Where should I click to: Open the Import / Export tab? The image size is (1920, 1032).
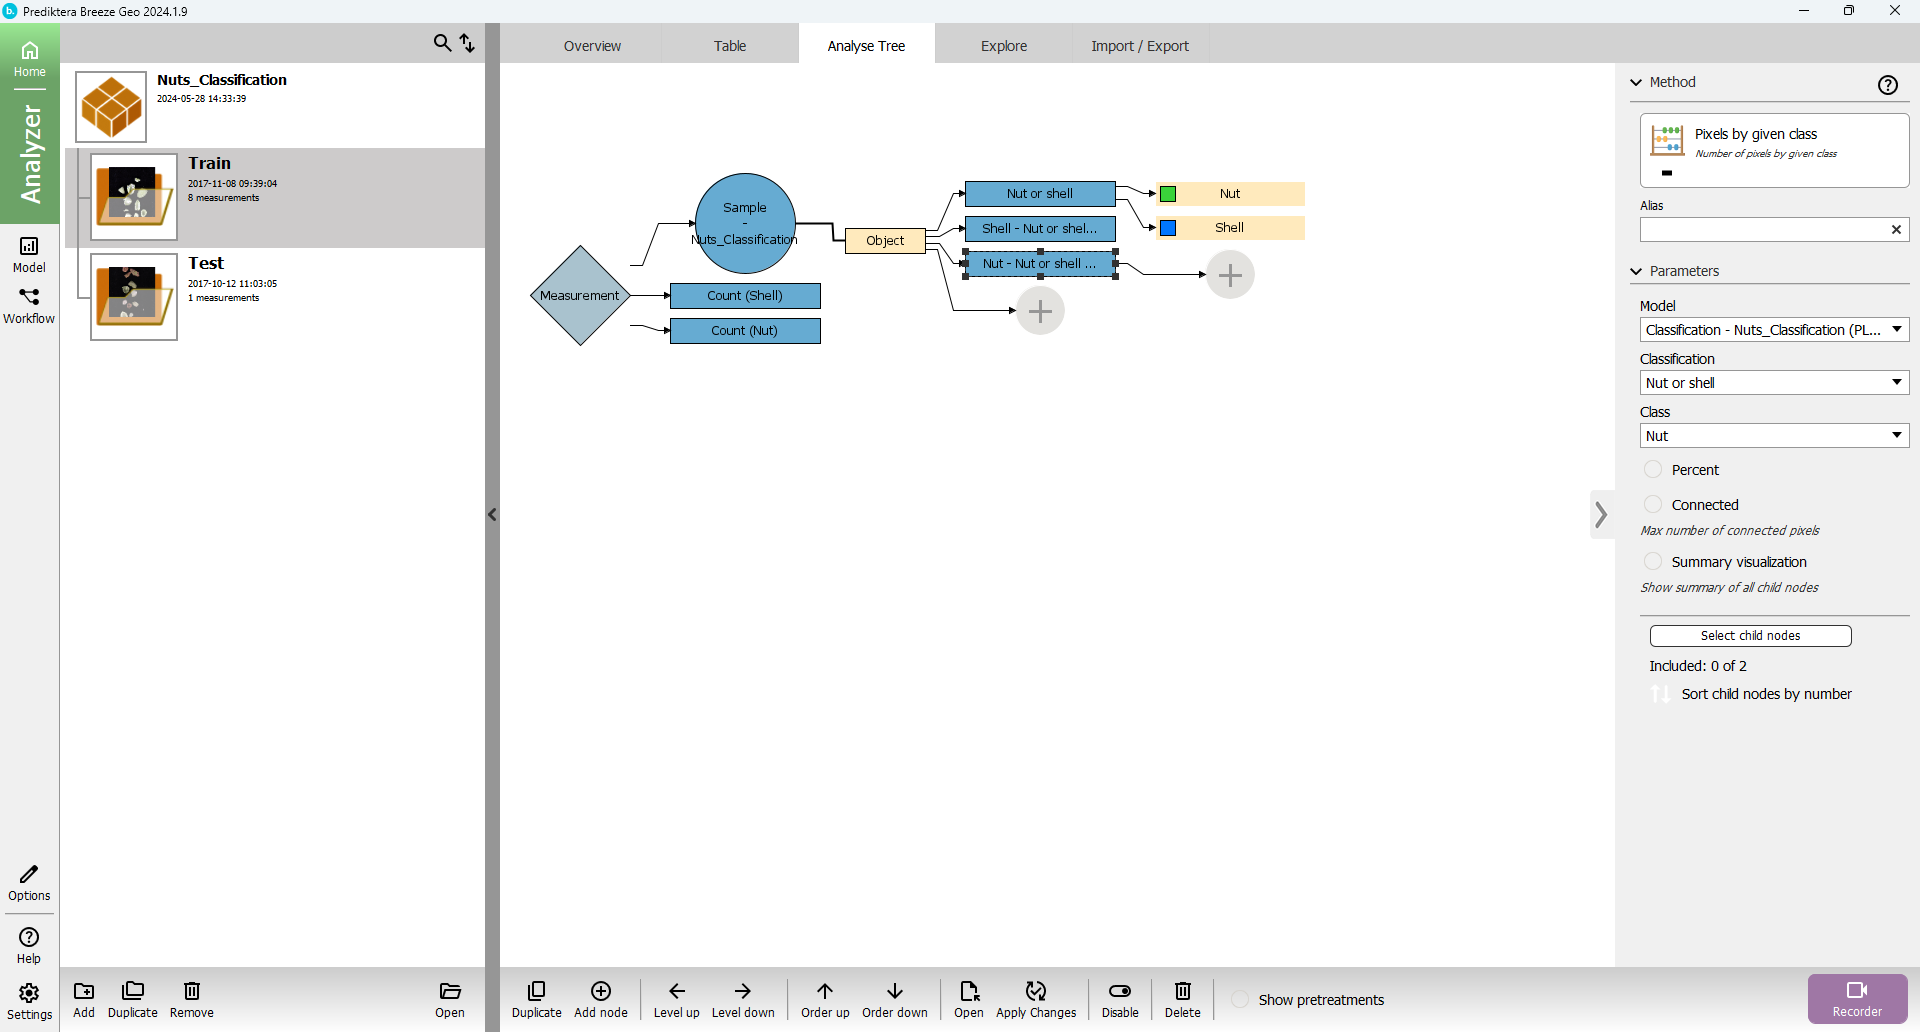click(1139, 46)
